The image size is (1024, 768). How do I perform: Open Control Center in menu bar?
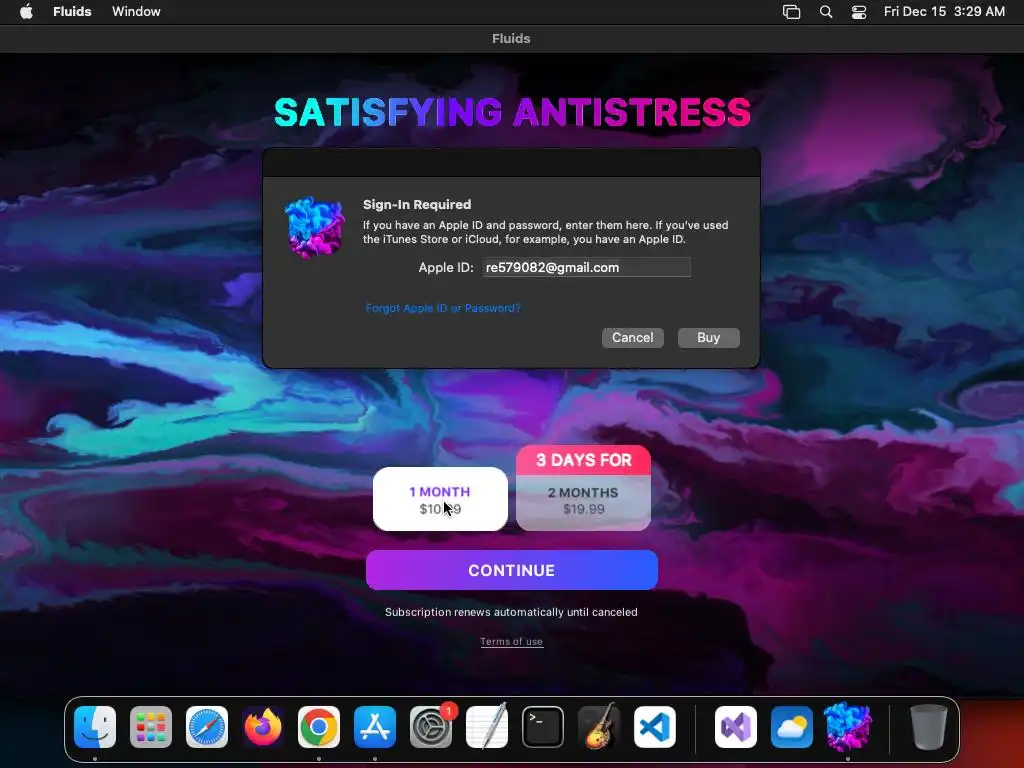tap(859, 12)
